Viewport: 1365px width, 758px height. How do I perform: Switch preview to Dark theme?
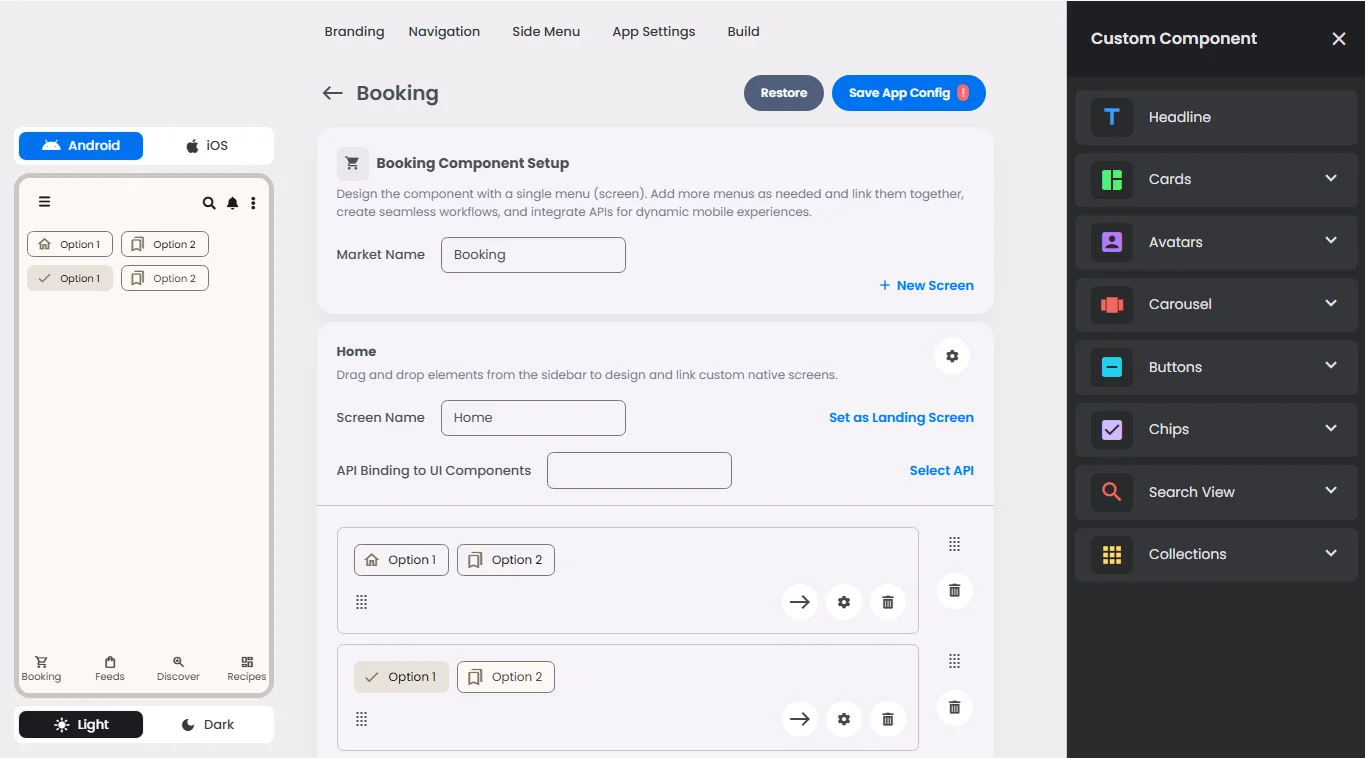[207, 725]
